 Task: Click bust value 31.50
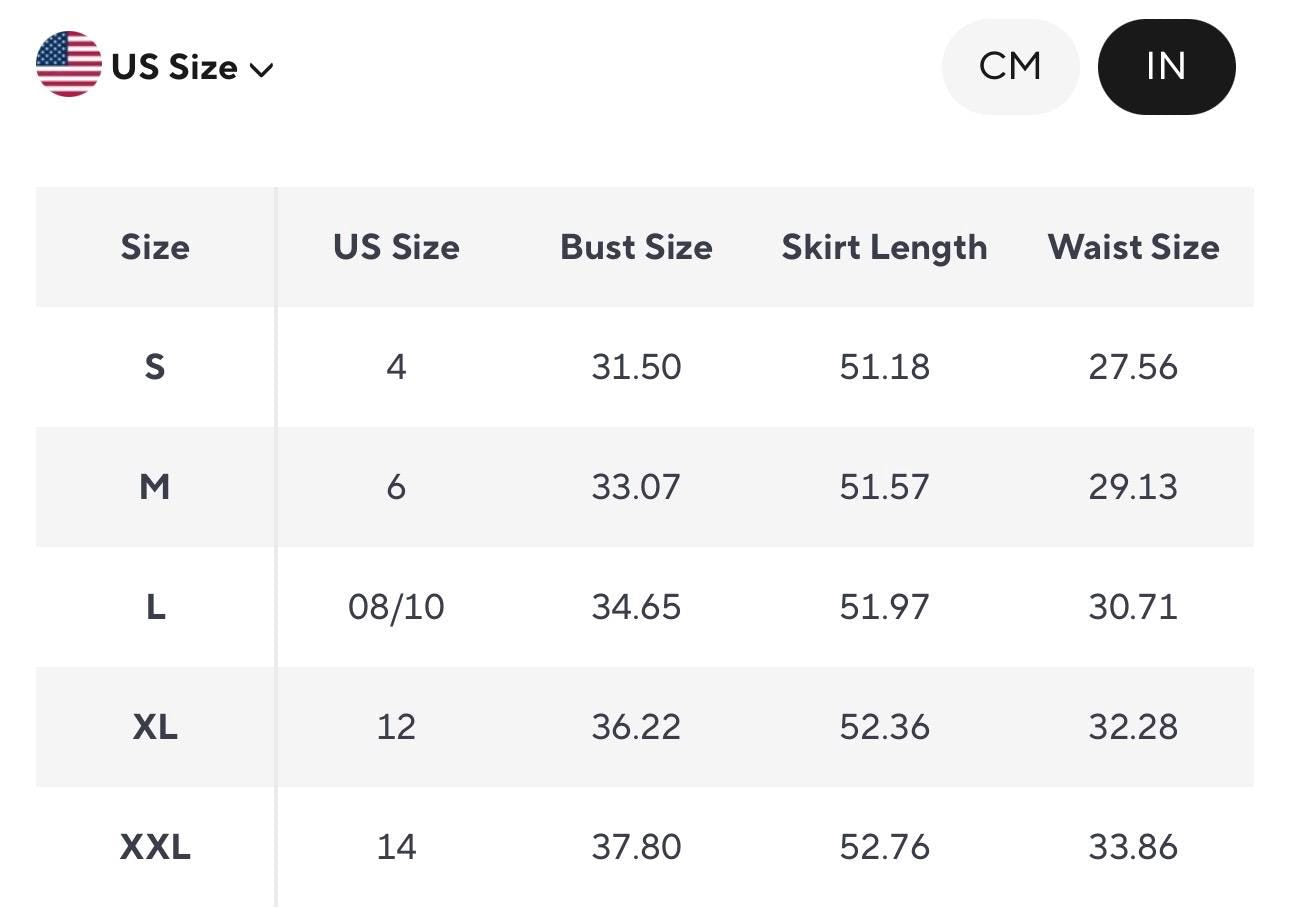point(636,367)
